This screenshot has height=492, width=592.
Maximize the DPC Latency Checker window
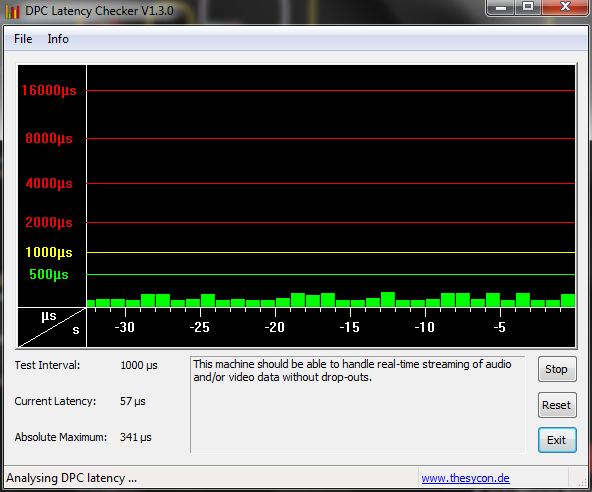tap(528, 7)
